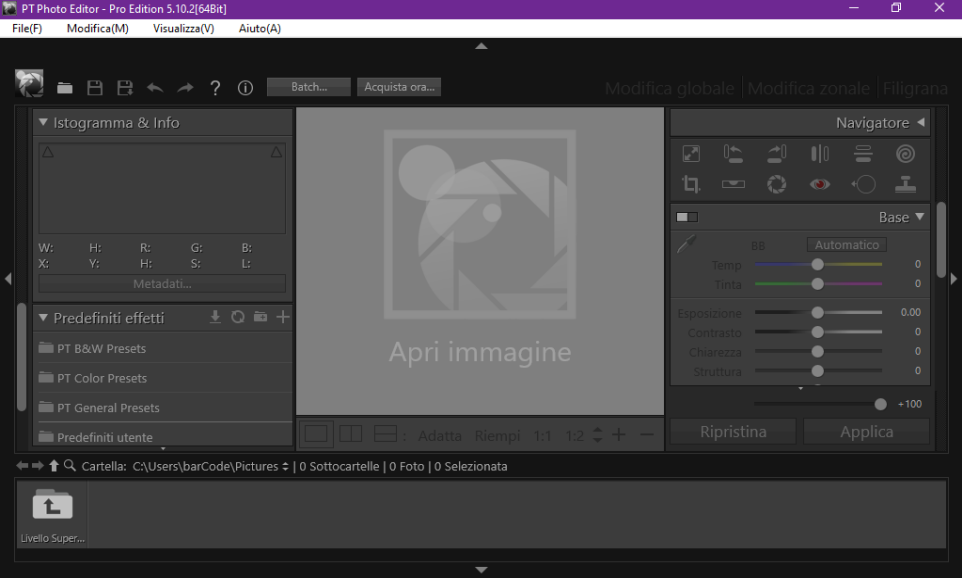Screen dimensions: 962x578
Task: Open the File(F) menu
Action: point(27,28)
